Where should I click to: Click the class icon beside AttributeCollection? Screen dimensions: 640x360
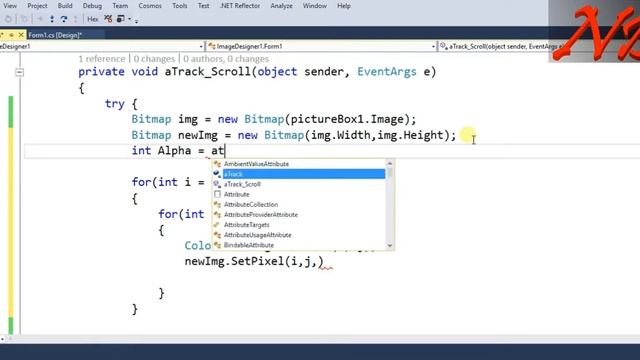coord(217,205)
